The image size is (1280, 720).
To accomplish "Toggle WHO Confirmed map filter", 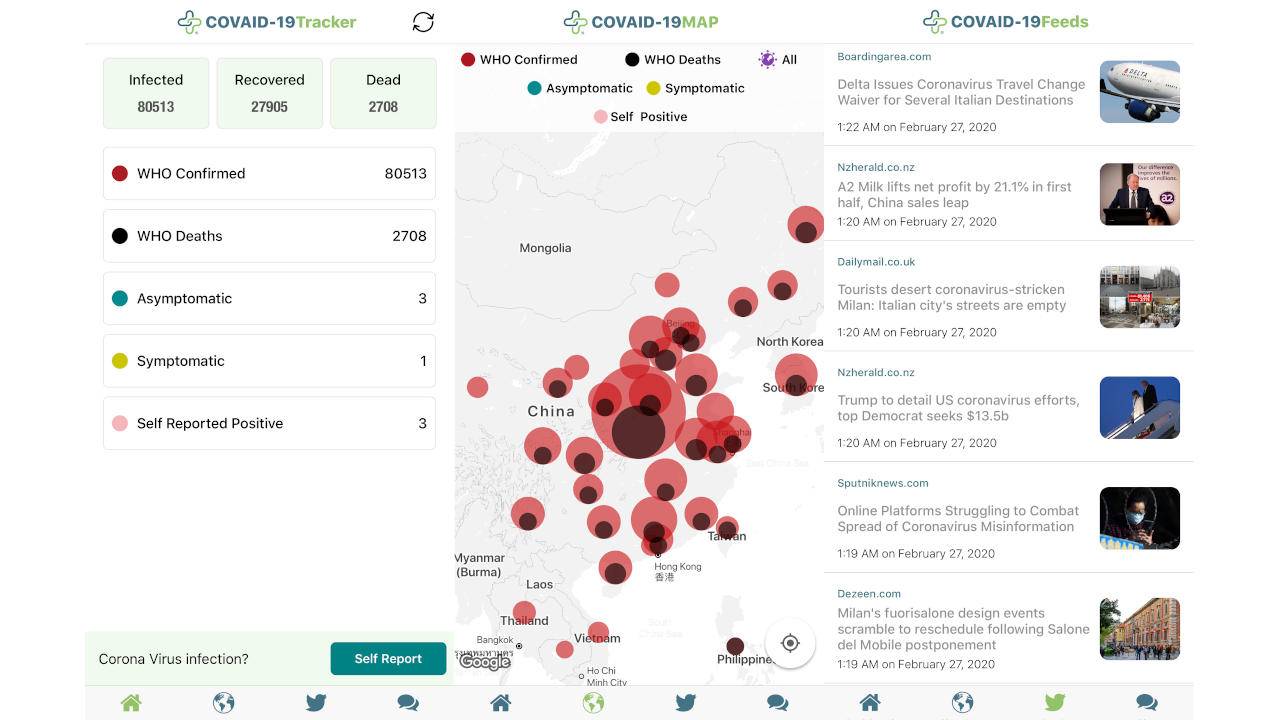I will click(519, 59).
